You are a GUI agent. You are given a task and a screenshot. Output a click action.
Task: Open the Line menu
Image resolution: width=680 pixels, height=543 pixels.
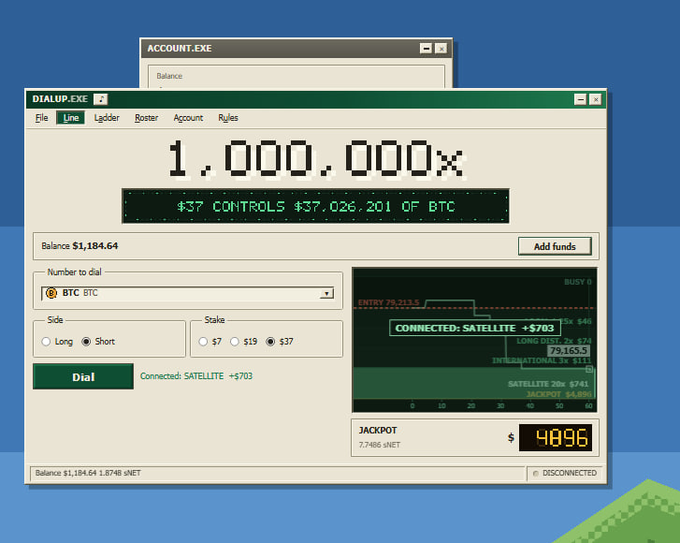click(x=71, y=118)
